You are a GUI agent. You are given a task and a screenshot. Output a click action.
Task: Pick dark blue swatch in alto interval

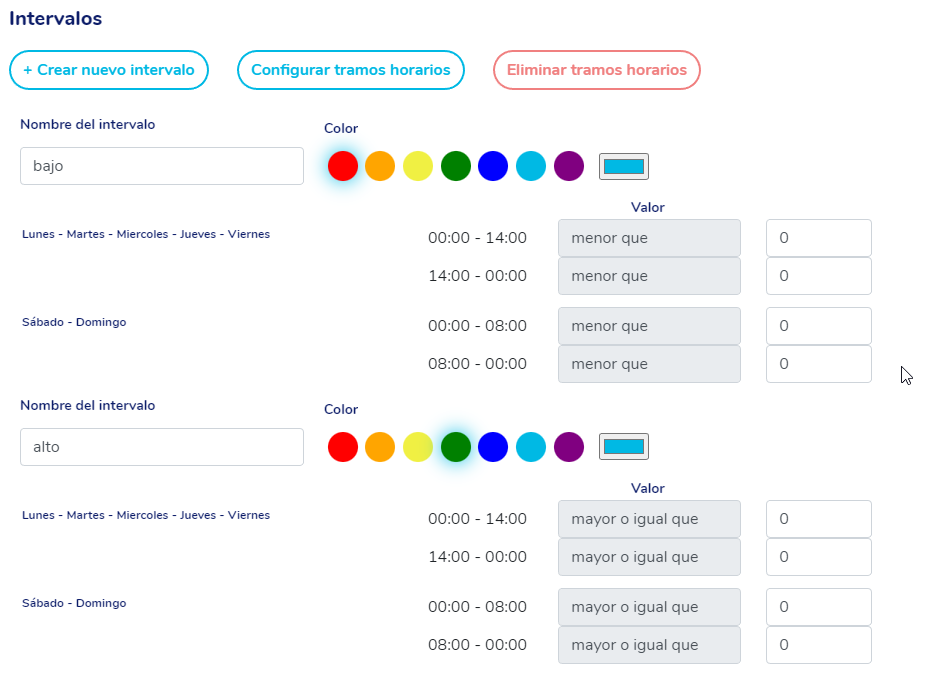[x=493, y=447]
